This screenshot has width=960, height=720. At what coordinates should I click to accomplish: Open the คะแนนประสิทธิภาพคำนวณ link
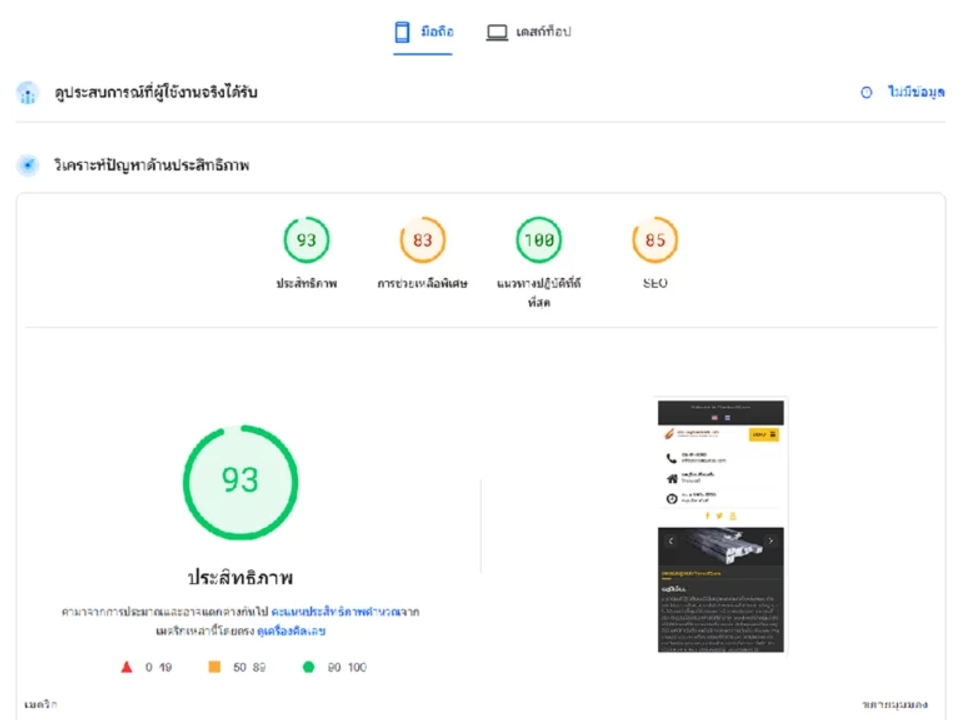[x=337, y=612]
